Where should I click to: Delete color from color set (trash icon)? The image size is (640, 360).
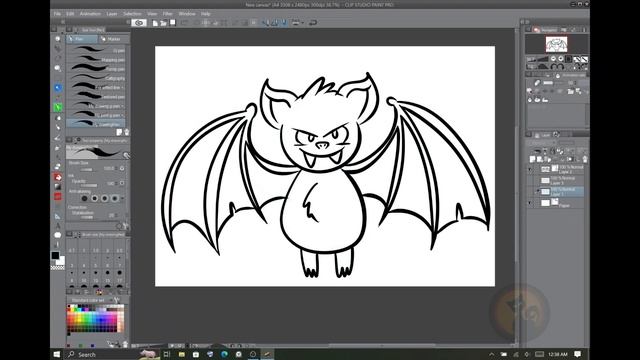click(x=125, y=344)
